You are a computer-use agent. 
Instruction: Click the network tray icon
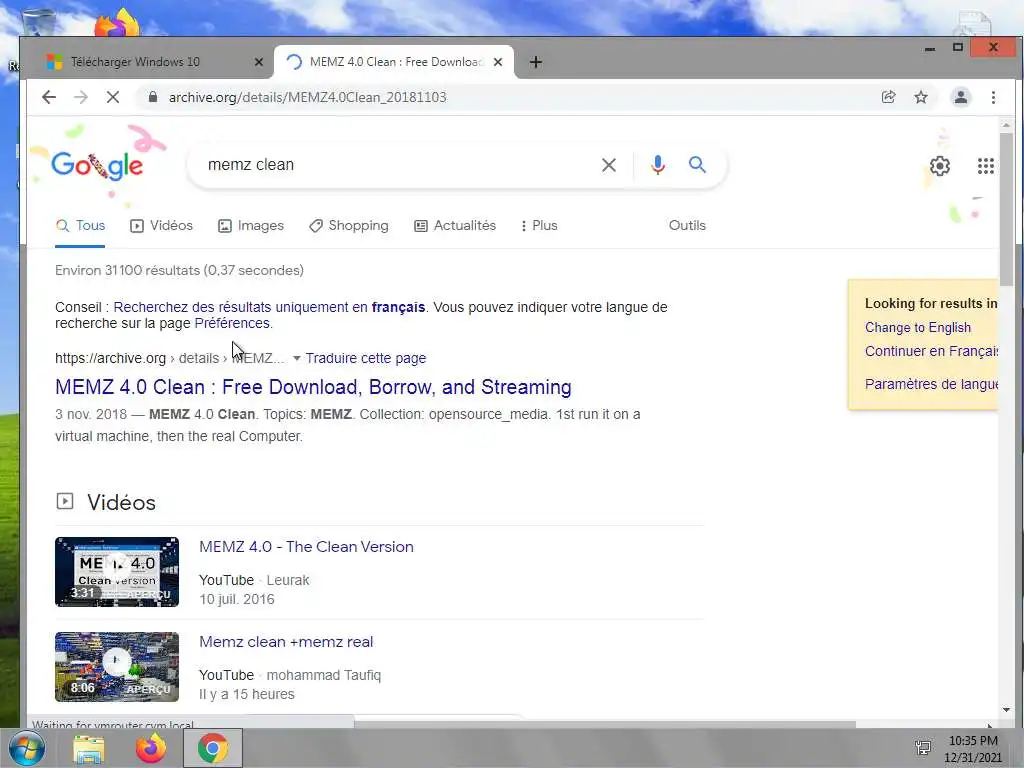click(923, 748)
